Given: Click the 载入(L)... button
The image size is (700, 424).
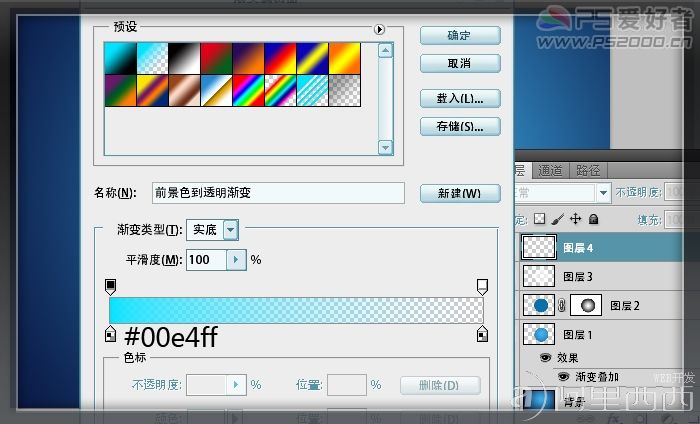Looking at the screenshot, I should (460, 99).
